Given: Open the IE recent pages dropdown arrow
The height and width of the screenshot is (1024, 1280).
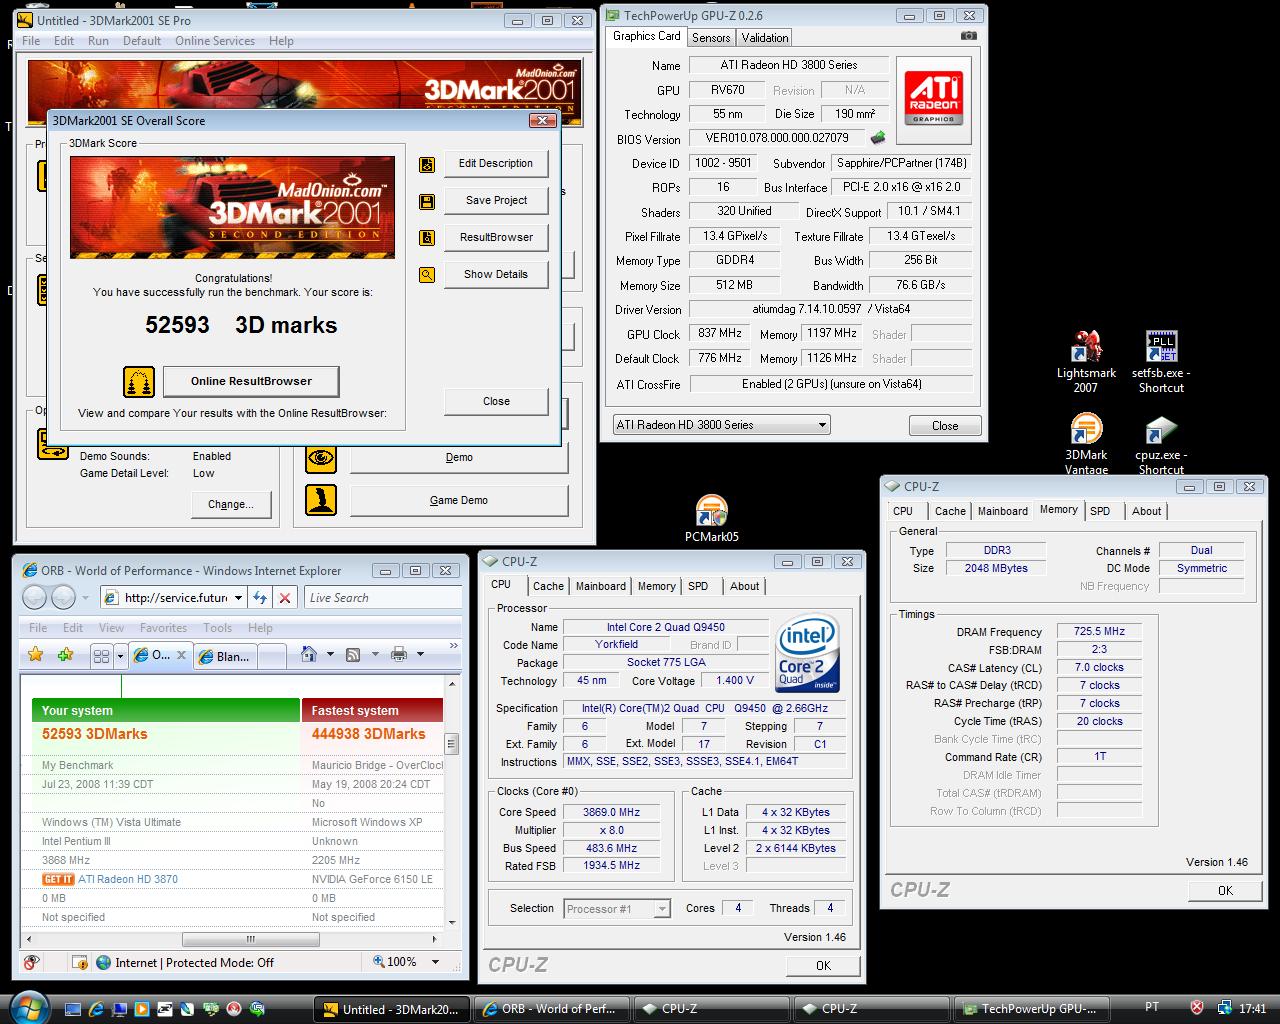Looking at the screenshot, I should 84,598.
